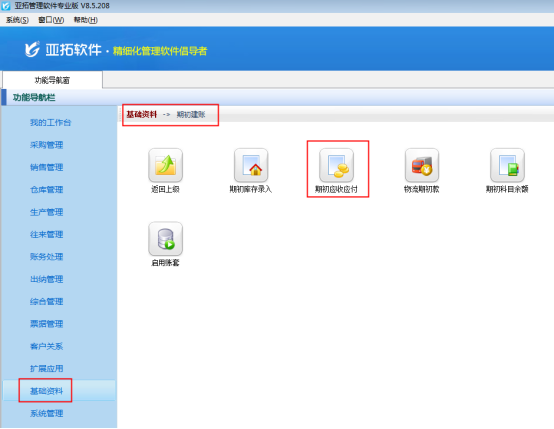Click the 启用账套 database icon
The height and width of the screenshot is (429, 554).
click(165, 239)
